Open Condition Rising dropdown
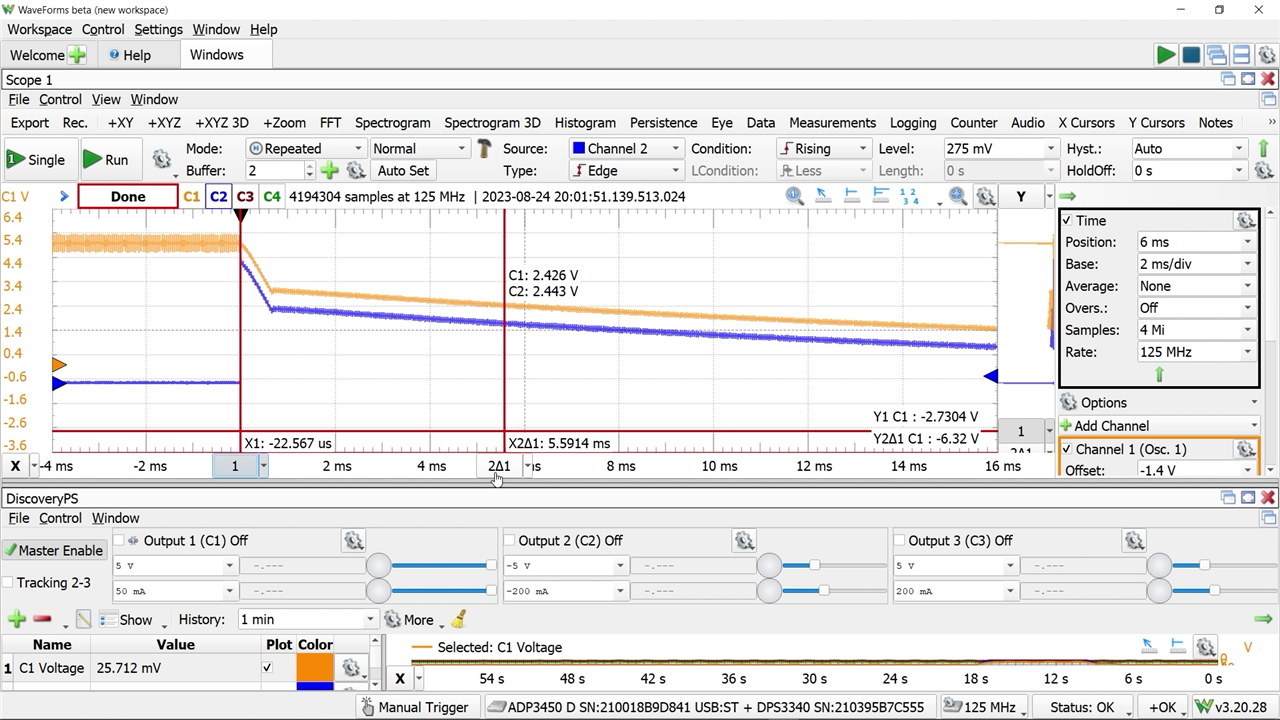Screen dimensions: 1280x720 824,149
